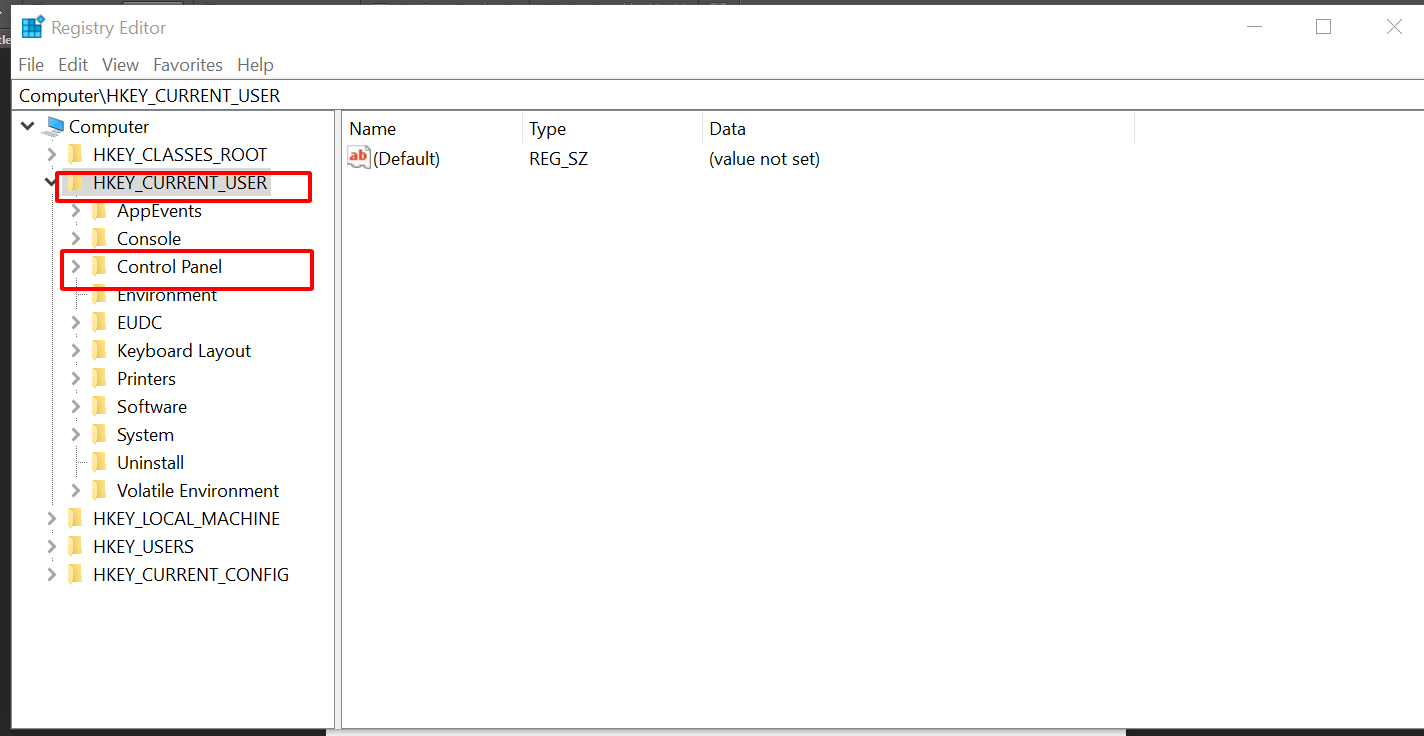Screen dimensions: 1424x736
Task: Select the HKEY_CURRENT_USER tree label
Action: 180,183
